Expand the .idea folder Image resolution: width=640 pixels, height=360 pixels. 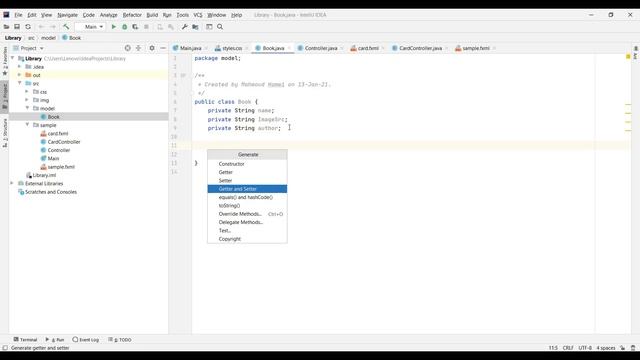[19, 67]
